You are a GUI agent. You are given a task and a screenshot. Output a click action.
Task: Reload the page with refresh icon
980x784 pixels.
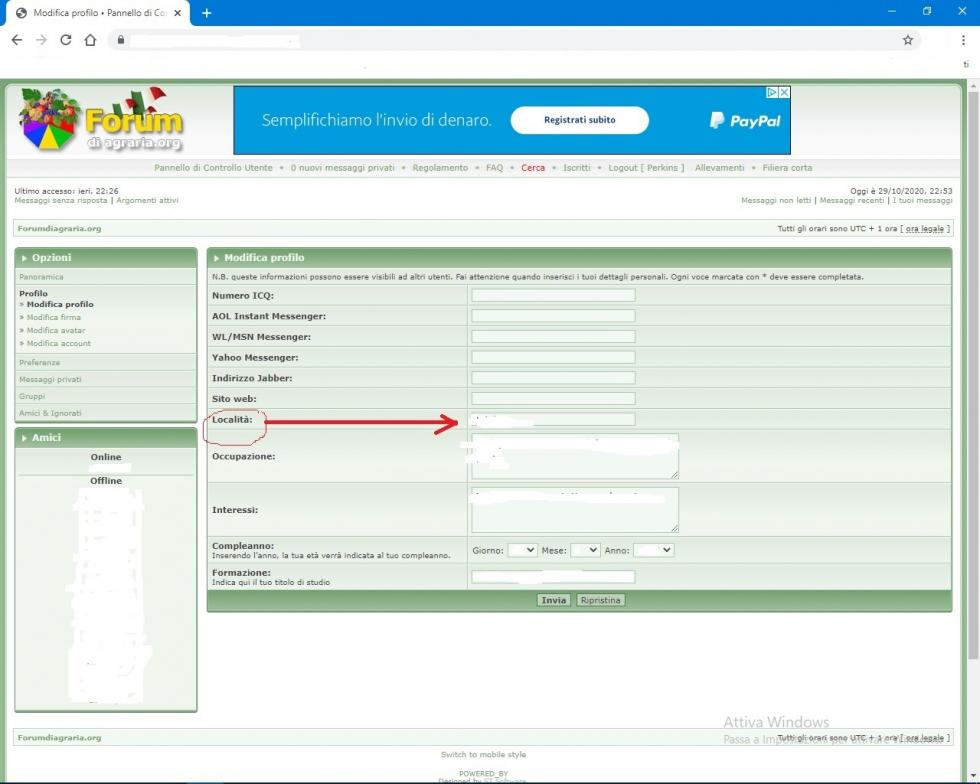tap(66, 40)
